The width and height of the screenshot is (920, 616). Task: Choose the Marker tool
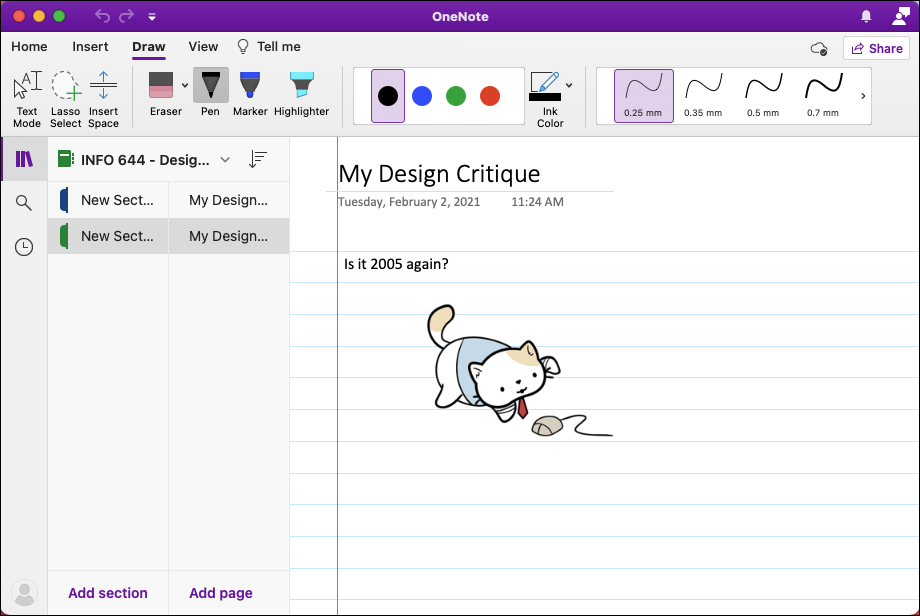click(x=250, y=94)
